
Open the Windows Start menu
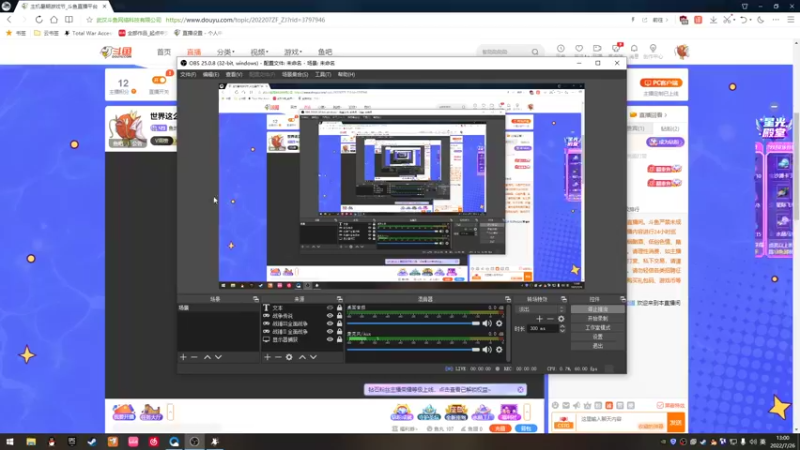[10, 442]
